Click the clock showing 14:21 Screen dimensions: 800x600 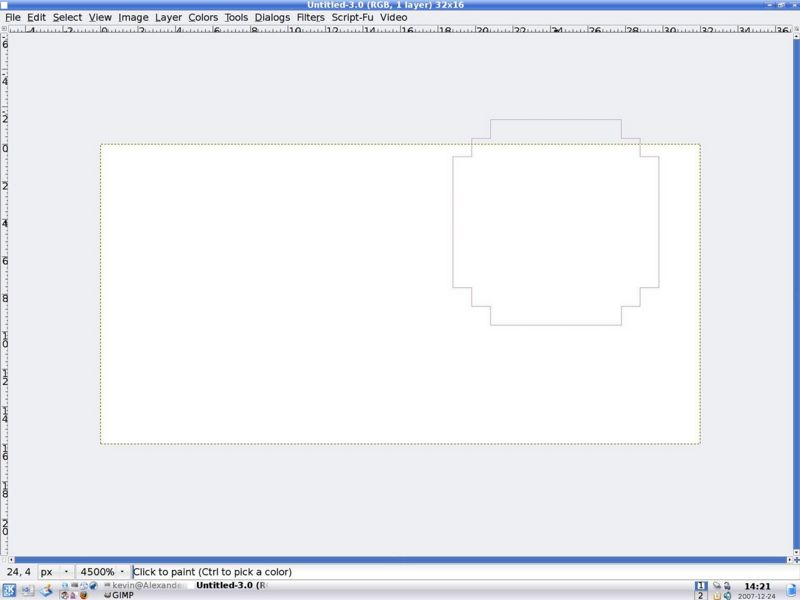757,586
